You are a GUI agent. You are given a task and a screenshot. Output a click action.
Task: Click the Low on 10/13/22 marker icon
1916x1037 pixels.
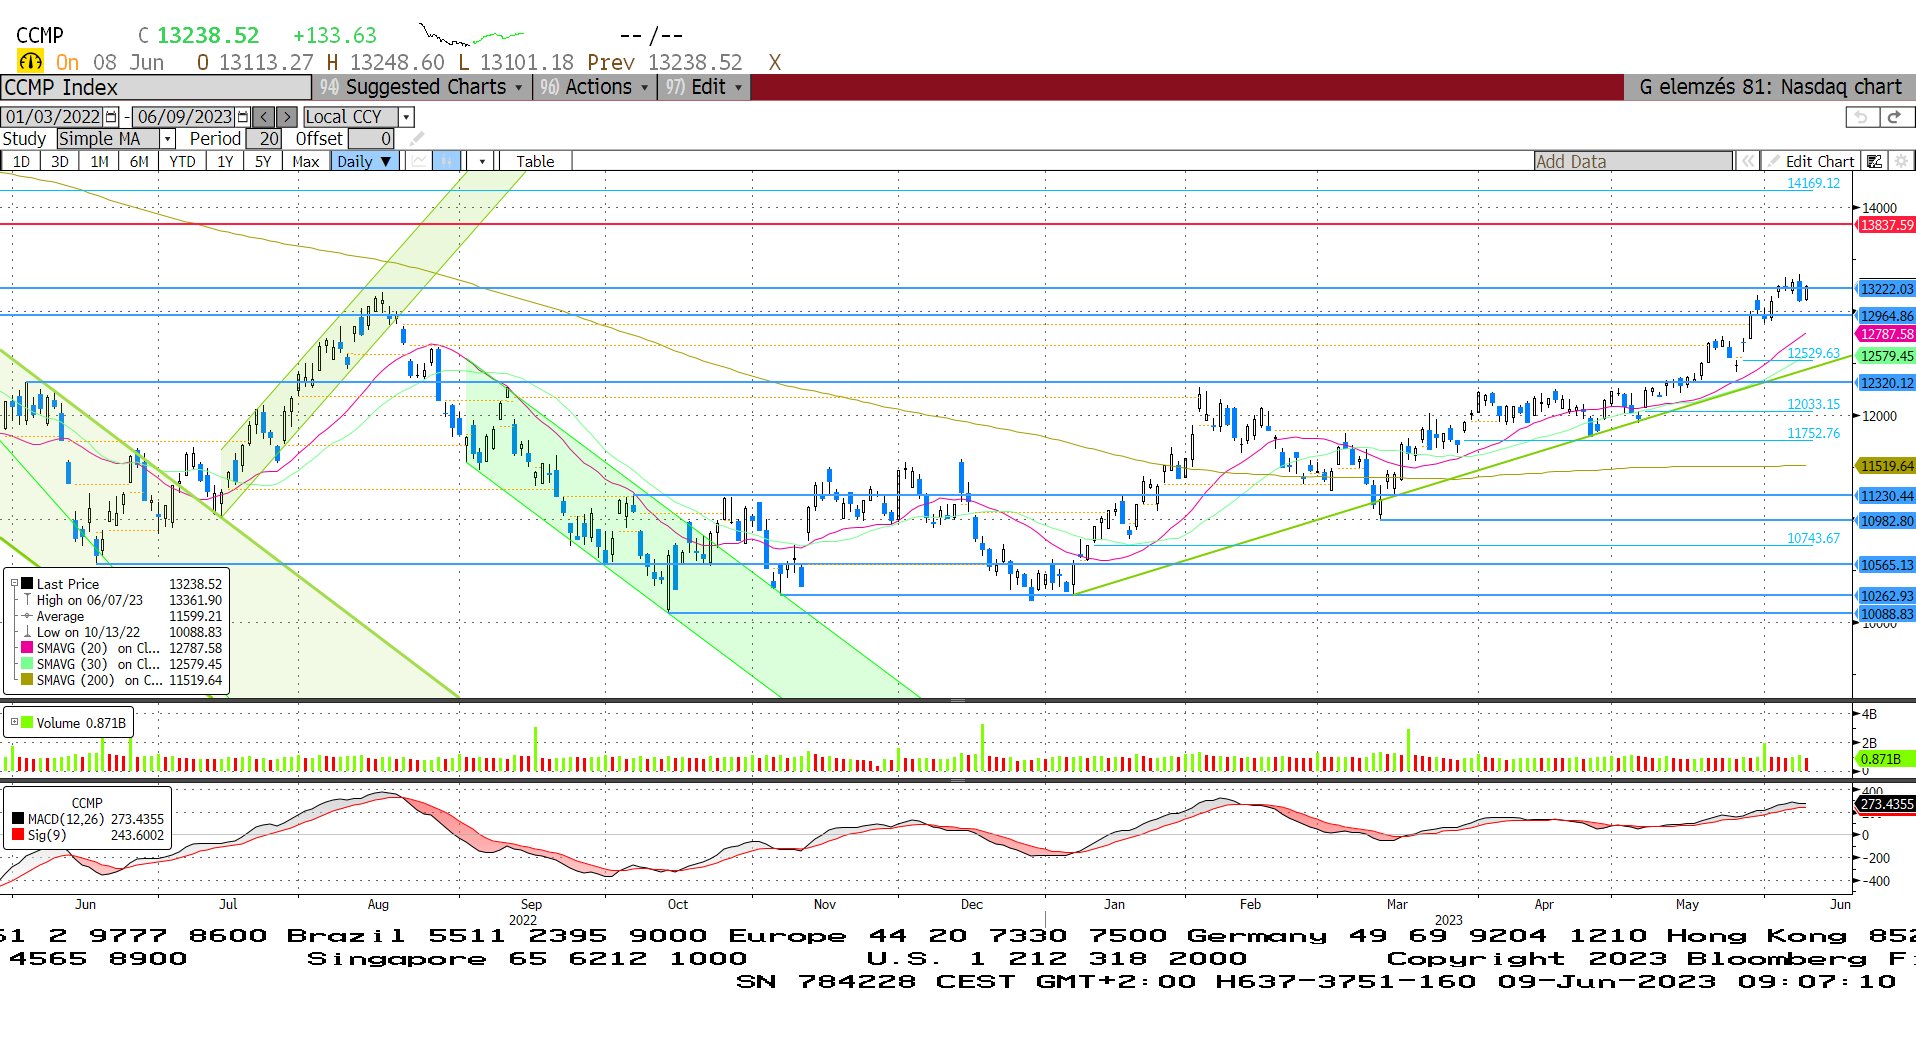pyautogui.click(x=27, y=632)
